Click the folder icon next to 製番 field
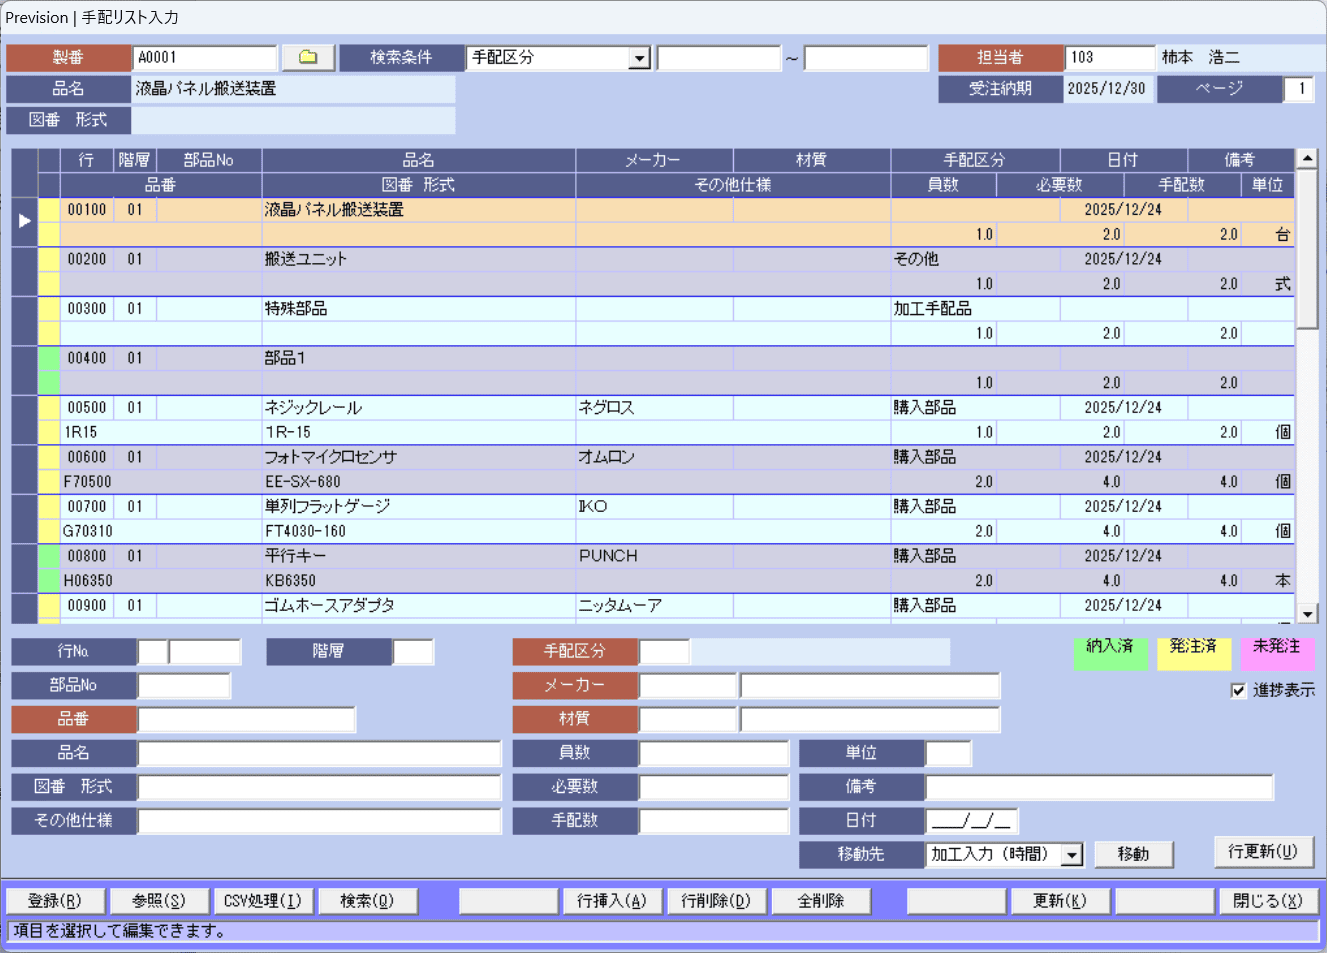1327x953 pixels. click(308, 58)
